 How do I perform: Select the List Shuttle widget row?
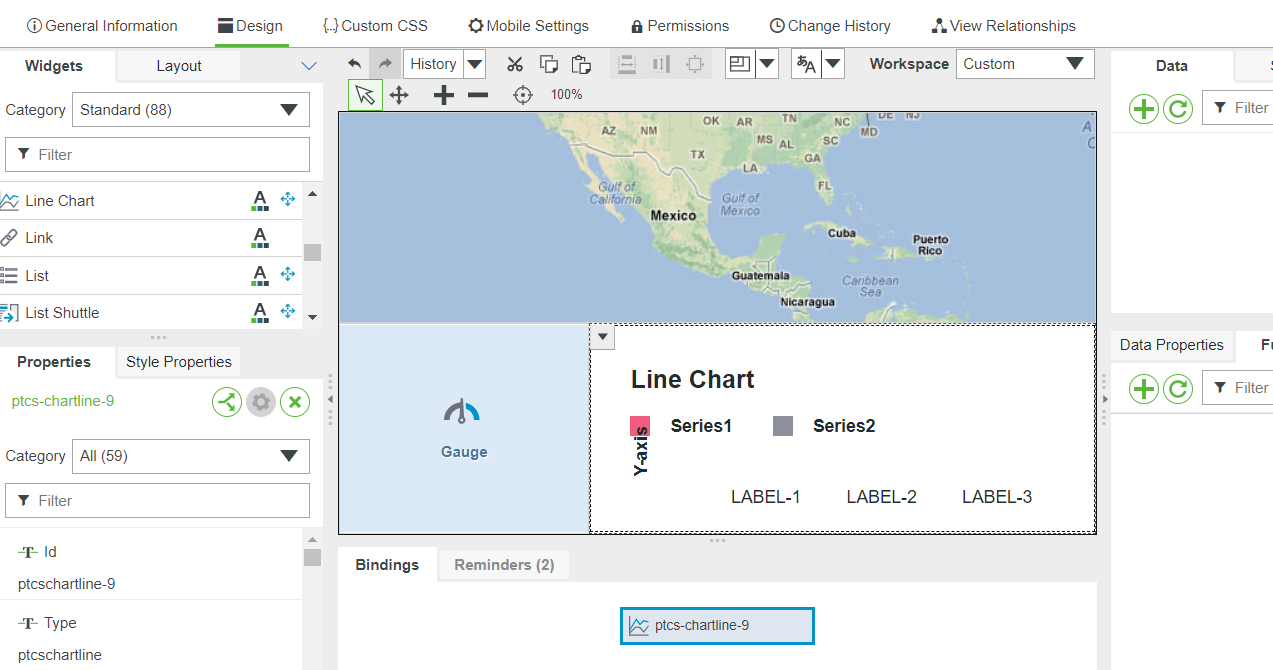pyautogui.click(x=151, y=313)
